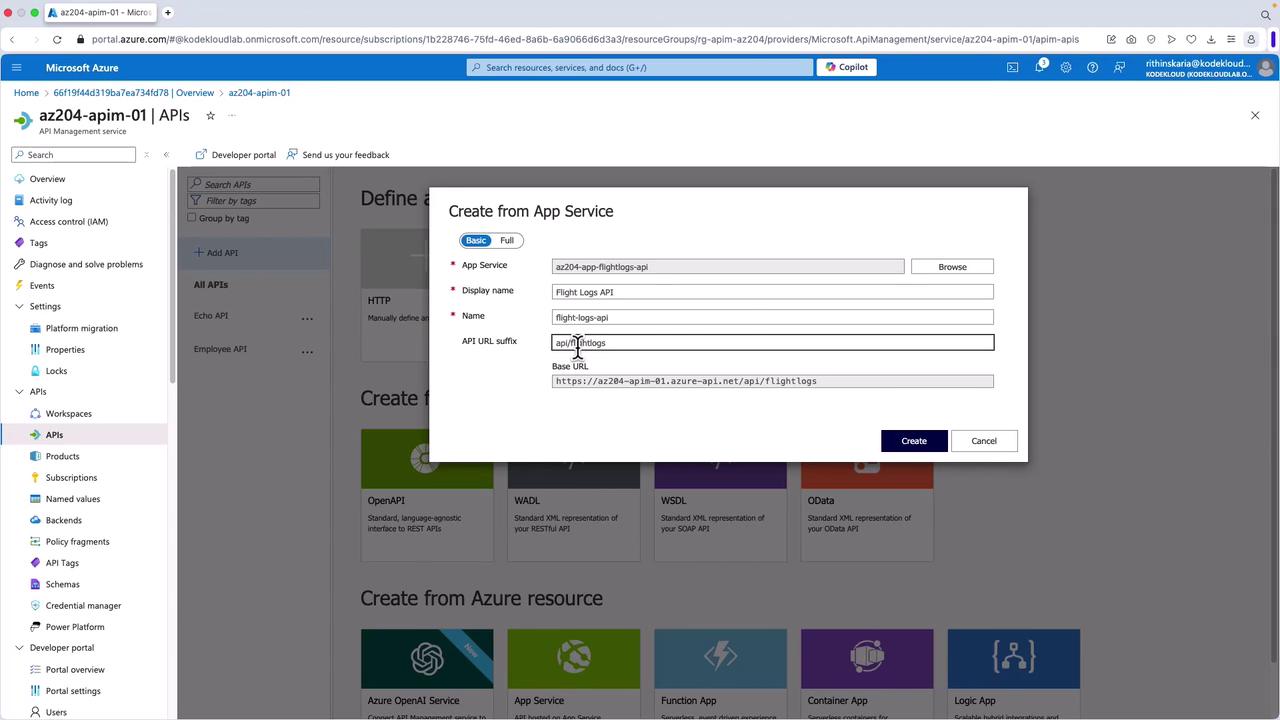Check the Group by tag checkbox

(x=192, y=217)
